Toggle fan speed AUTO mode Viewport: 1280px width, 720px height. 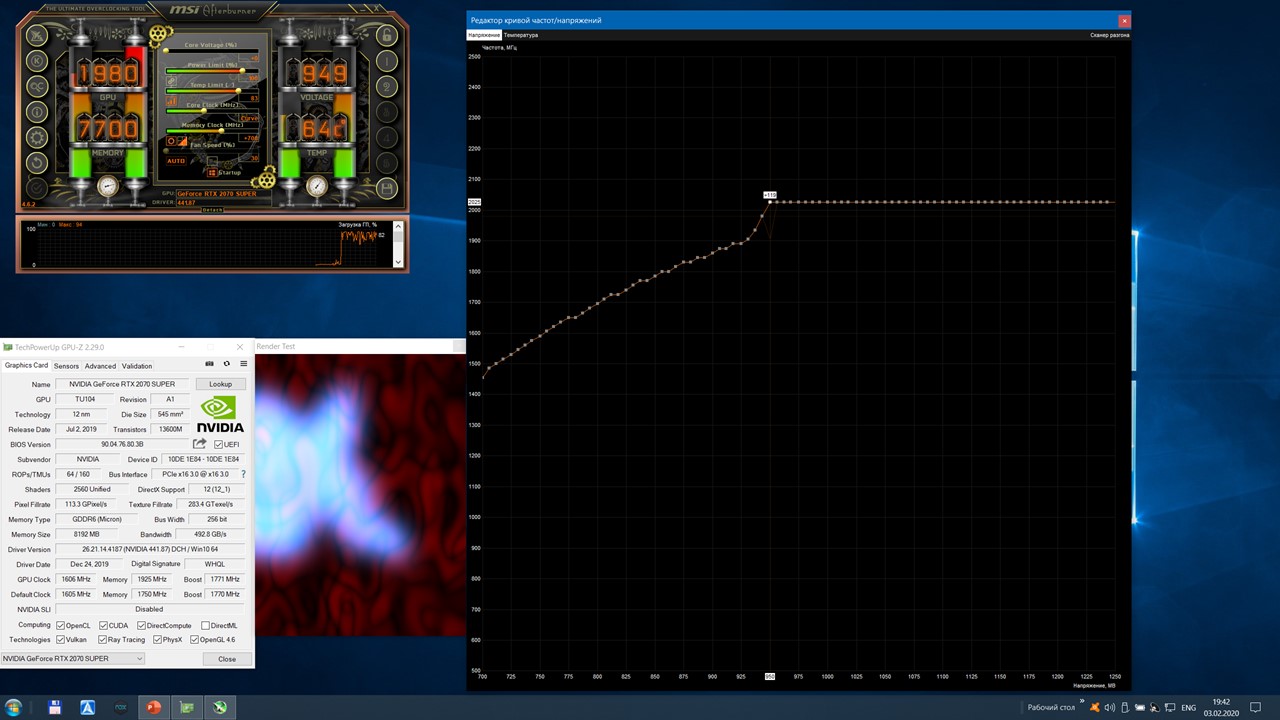[x=176, y=161]
